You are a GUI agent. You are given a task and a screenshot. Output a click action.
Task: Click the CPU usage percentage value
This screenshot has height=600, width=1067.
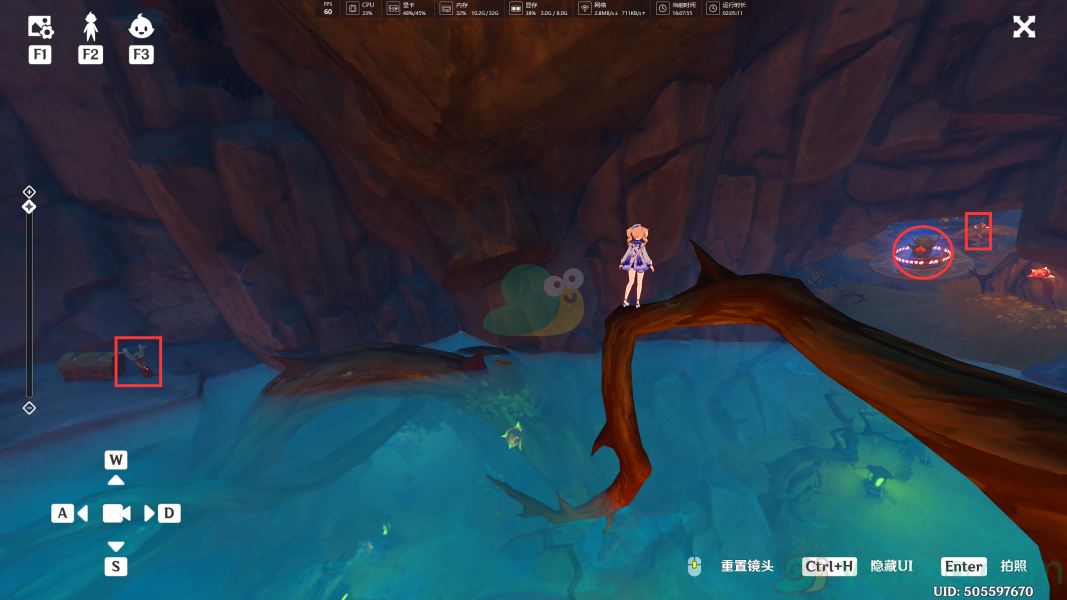coord(367,13)
